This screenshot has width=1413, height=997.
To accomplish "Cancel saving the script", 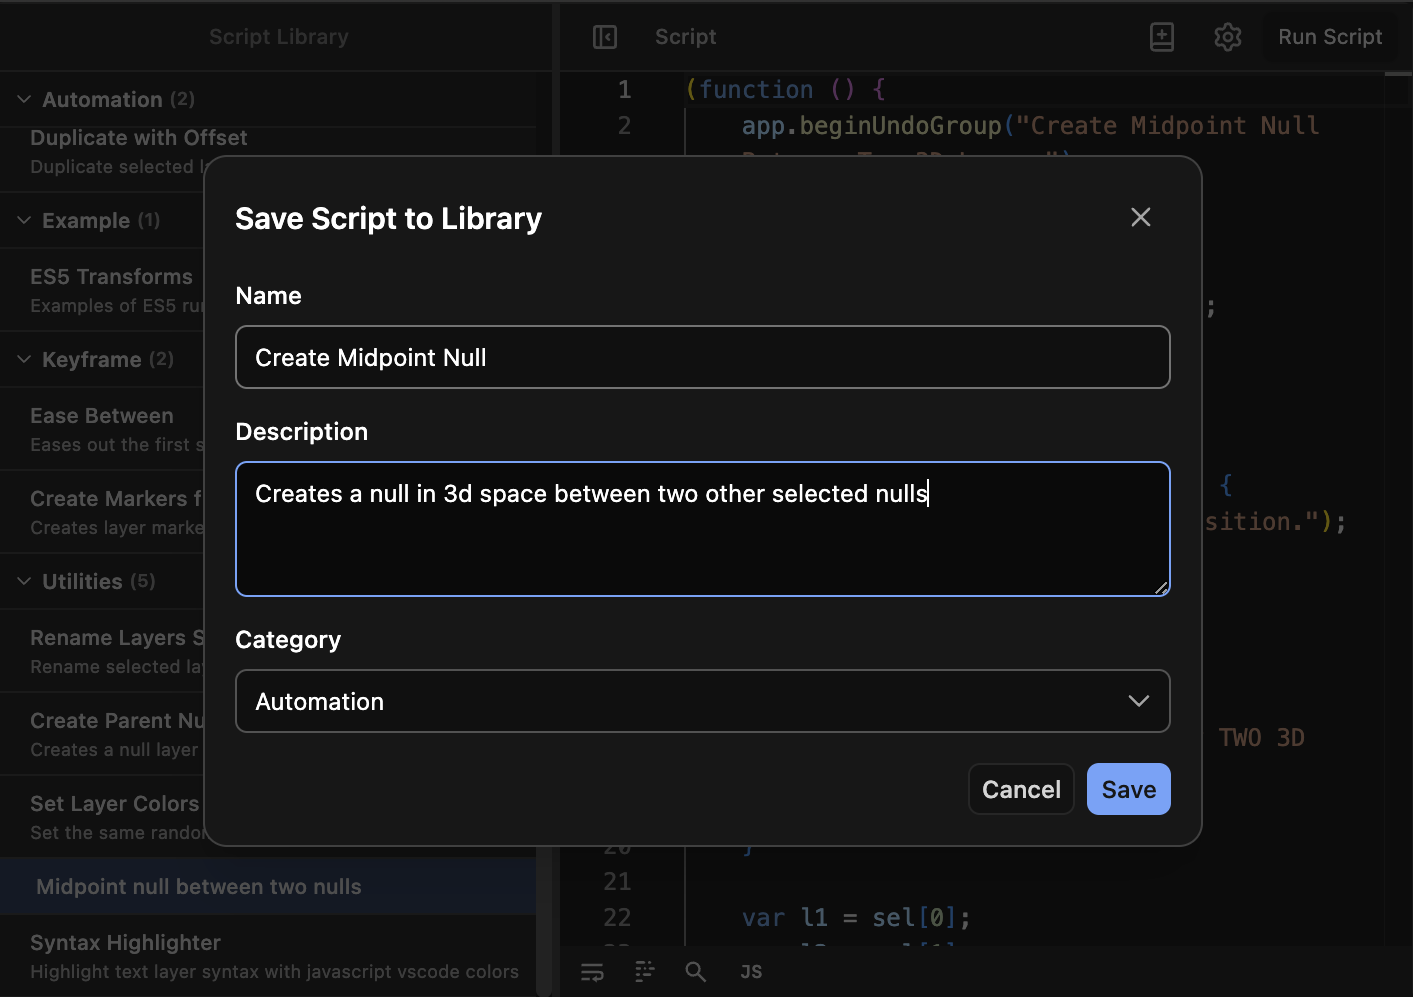I will pos(1020,789).
